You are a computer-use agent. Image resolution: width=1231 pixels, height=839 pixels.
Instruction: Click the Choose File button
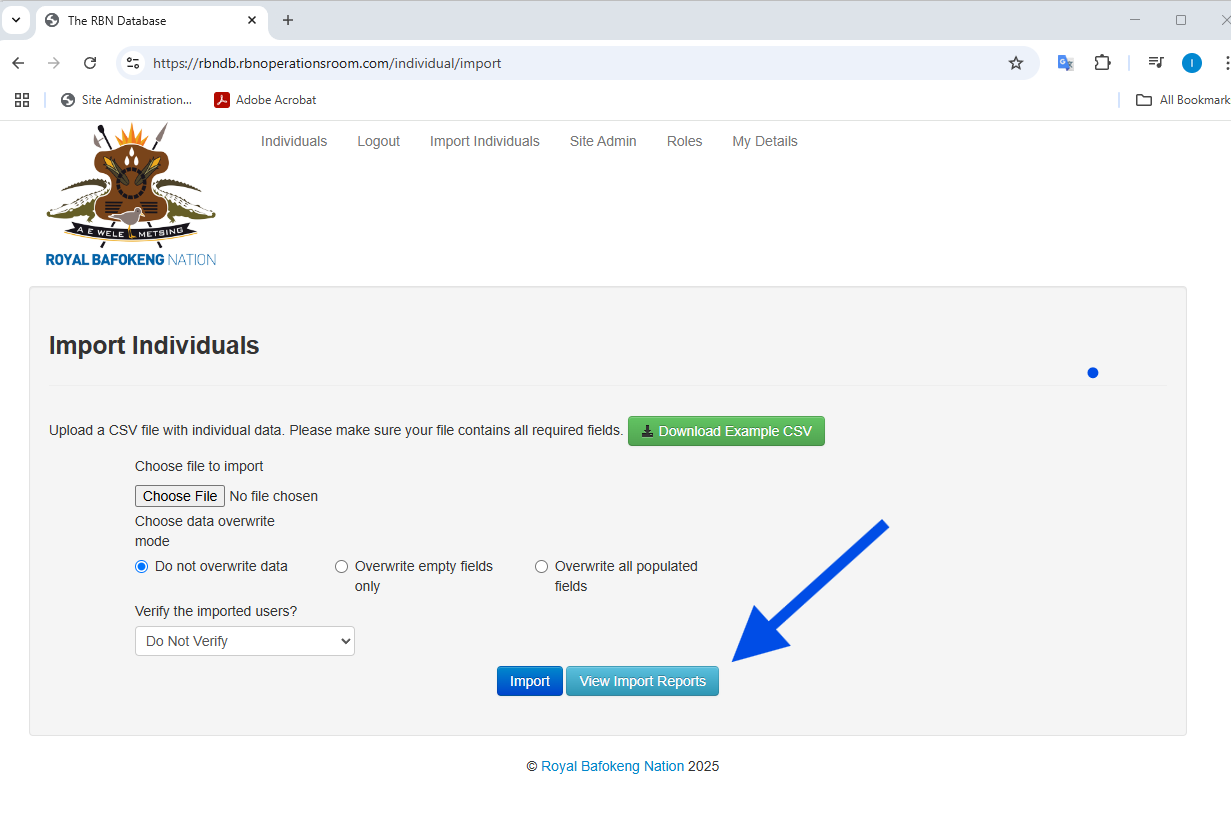(x=180, y=496)
